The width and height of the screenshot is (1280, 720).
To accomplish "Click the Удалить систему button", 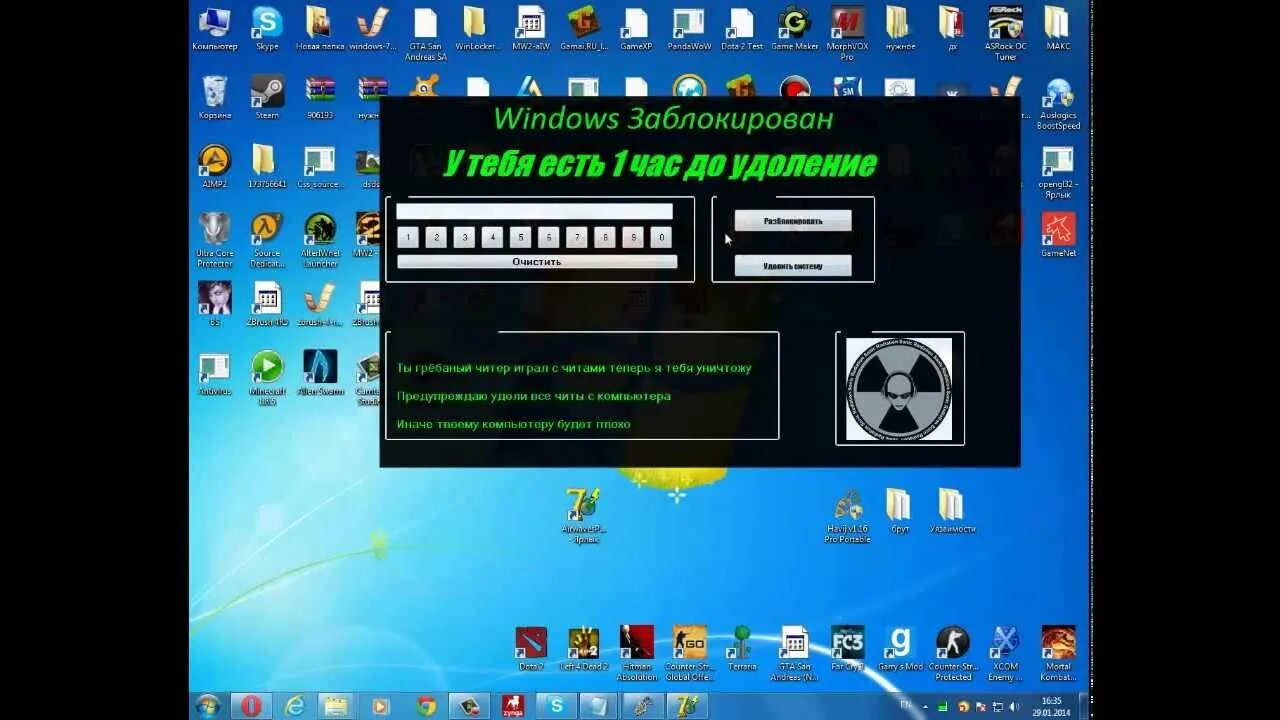I will pyautogui.click(x=793, y=266).
